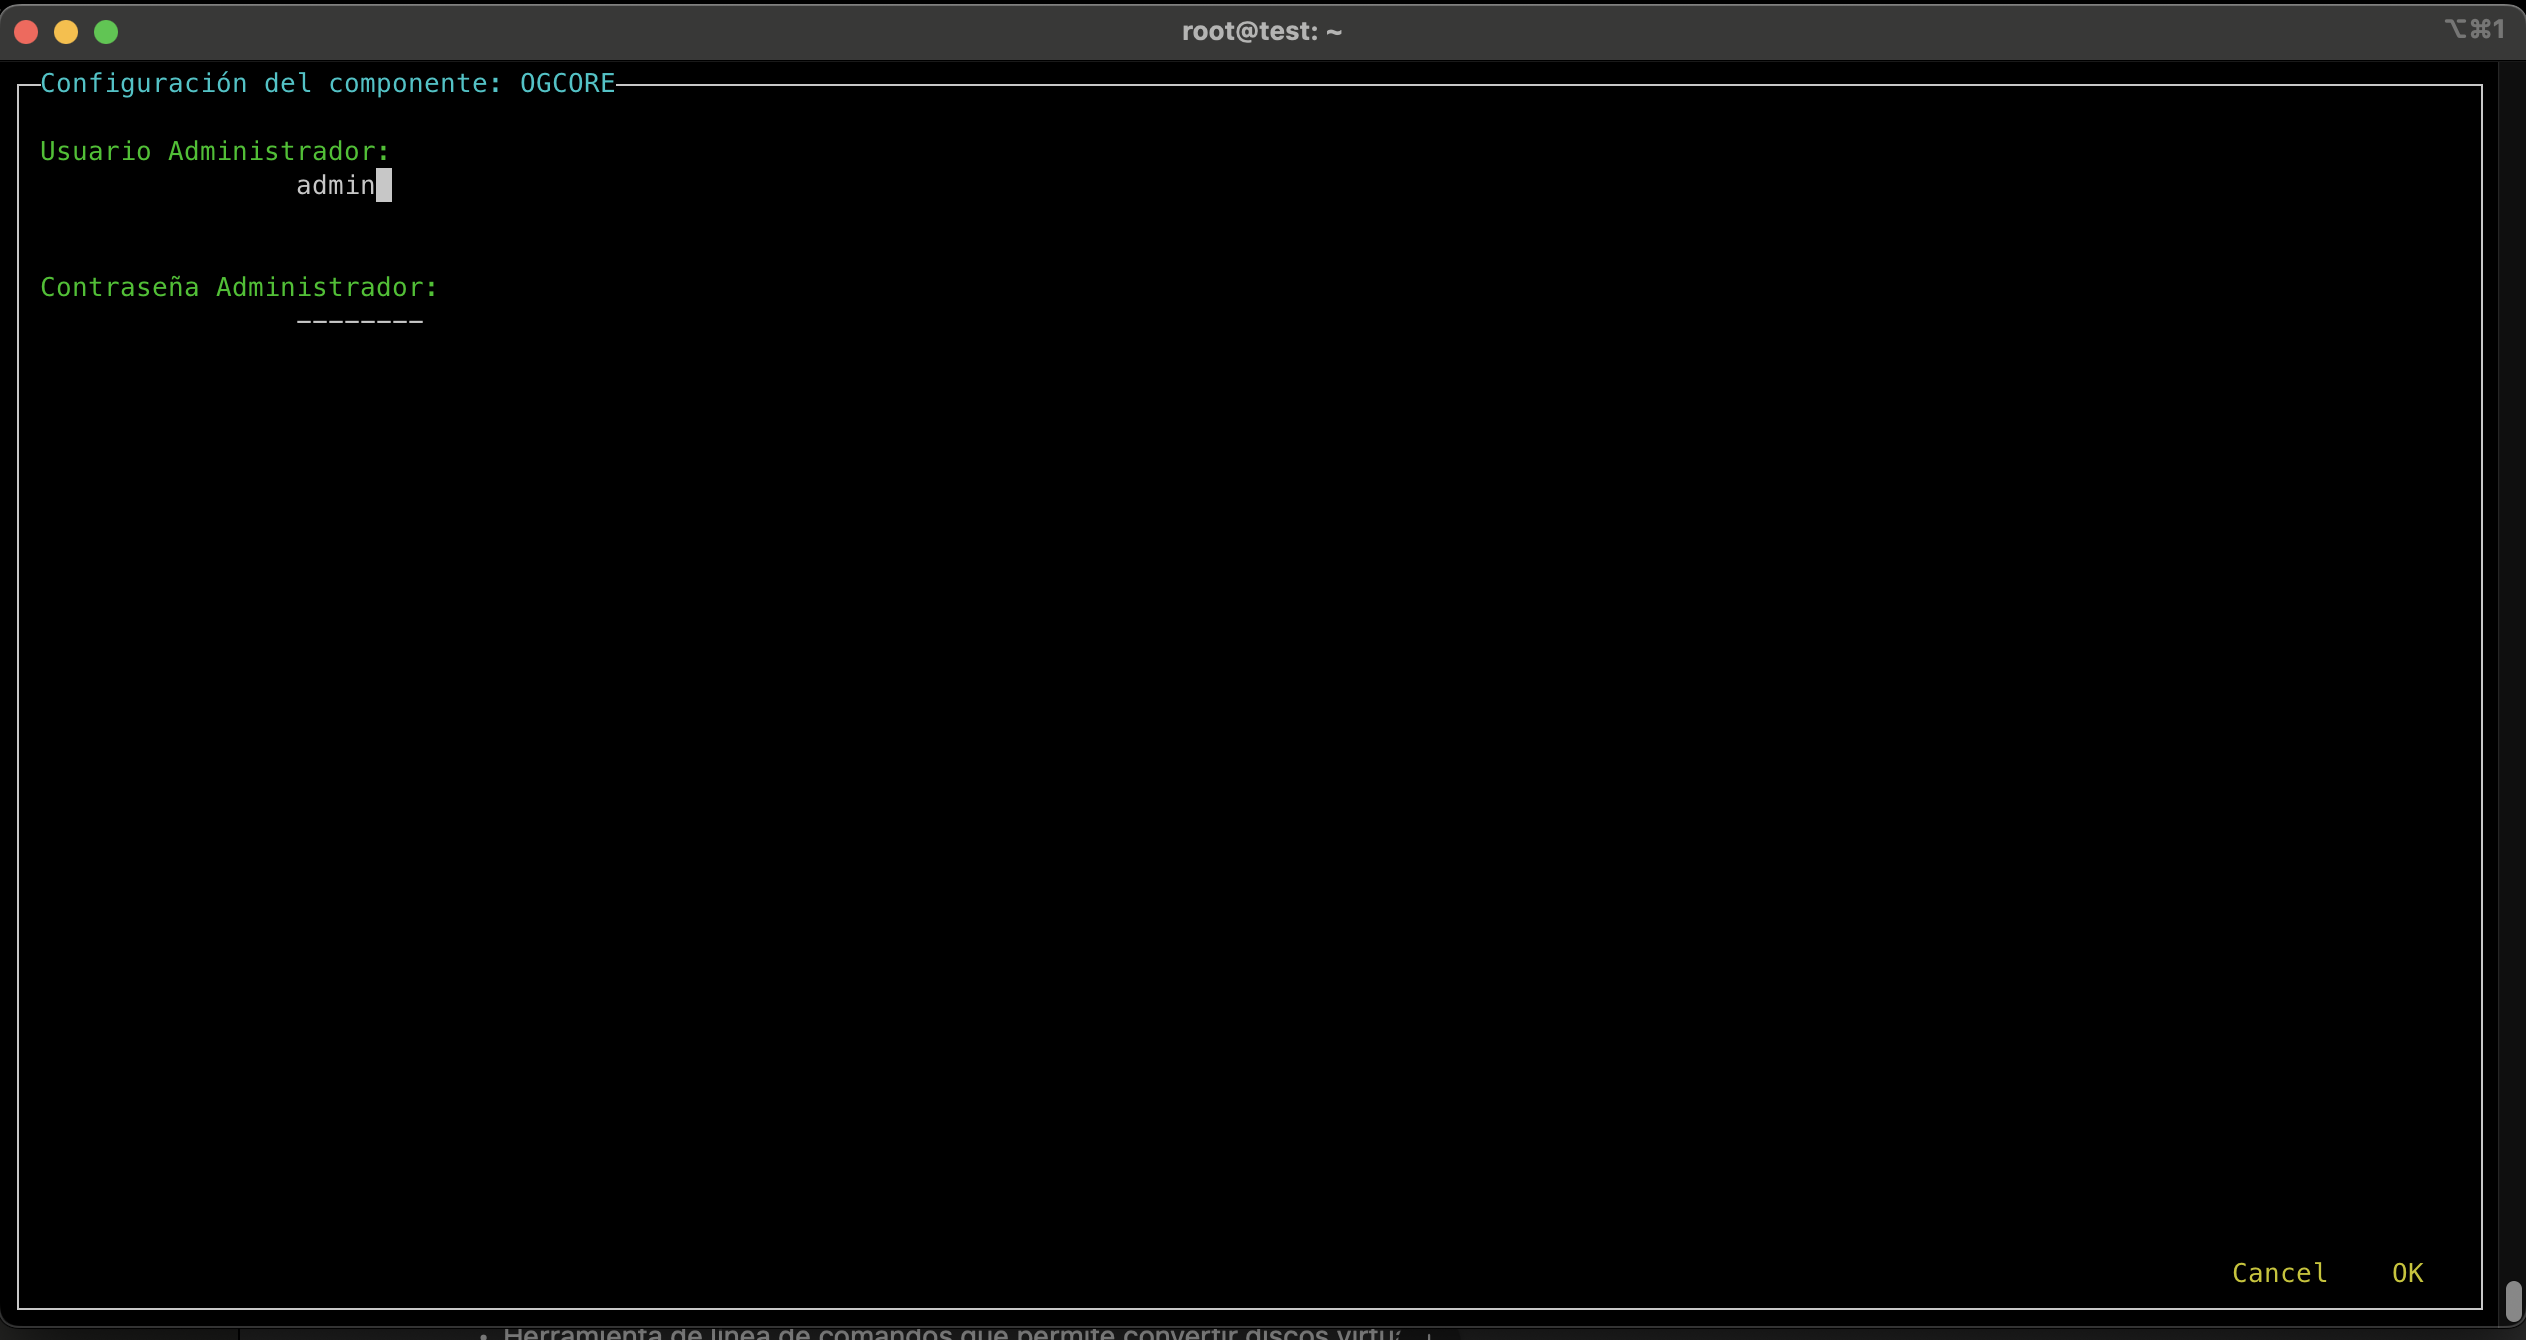Click the OK button in the dialog
This screenshot has height=1340, width=2526.
(x=2406, y=1273)
